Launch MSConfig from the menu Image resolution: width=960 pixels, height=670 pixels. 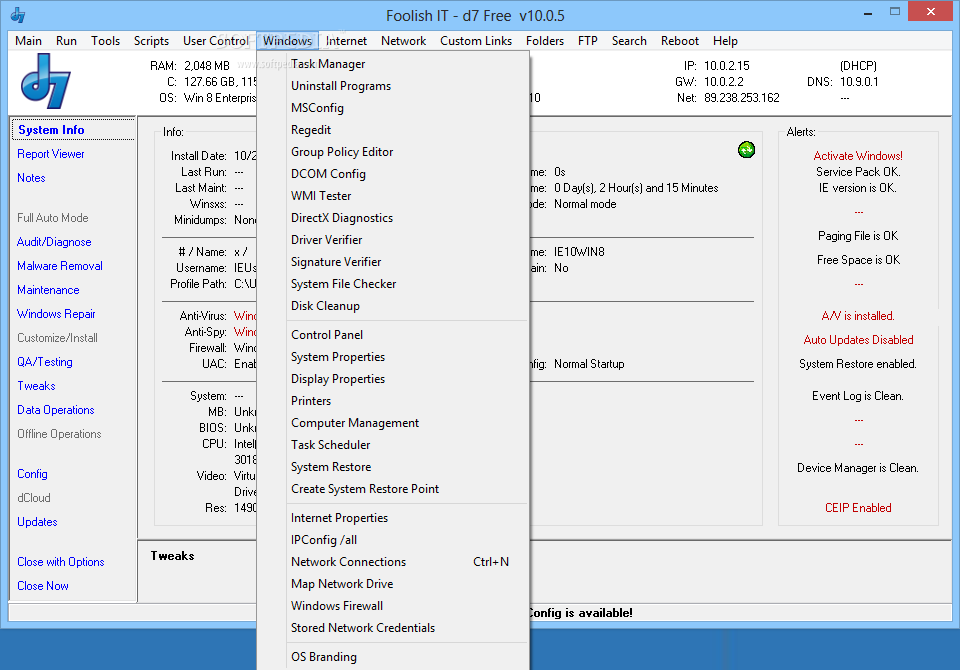[393, 108]
